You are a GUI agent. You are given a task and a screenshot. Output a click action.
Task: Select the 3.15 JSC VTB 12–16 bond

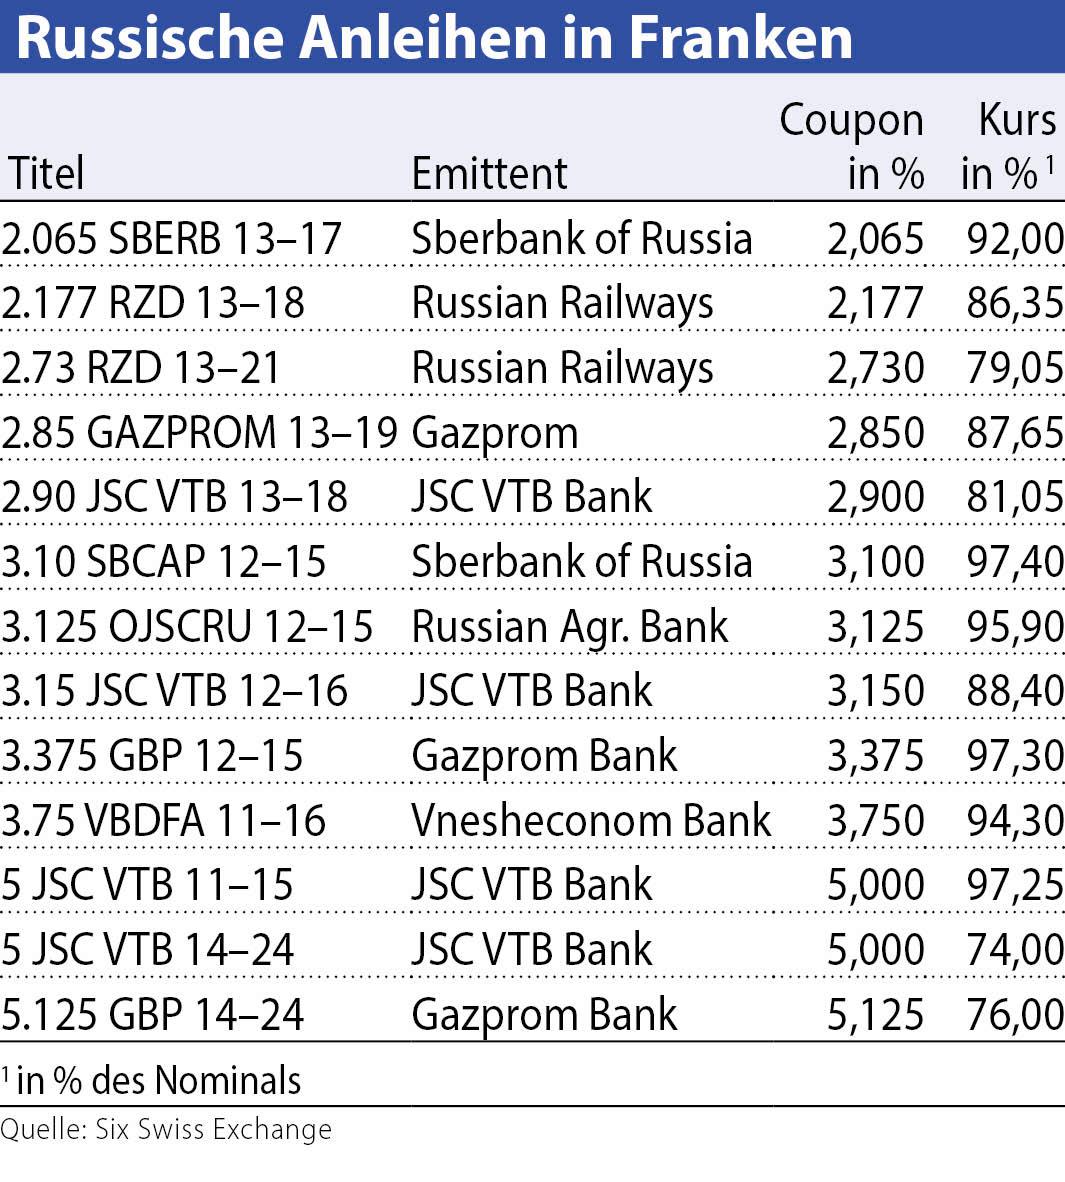174,691
